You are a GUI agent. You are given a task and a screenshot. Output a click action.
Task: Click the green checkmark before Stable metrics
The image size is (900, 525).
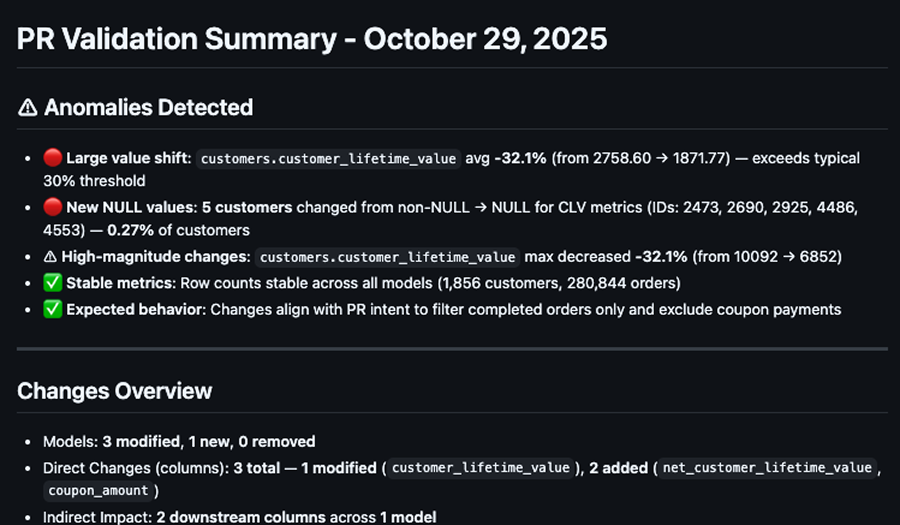(53, 283)
